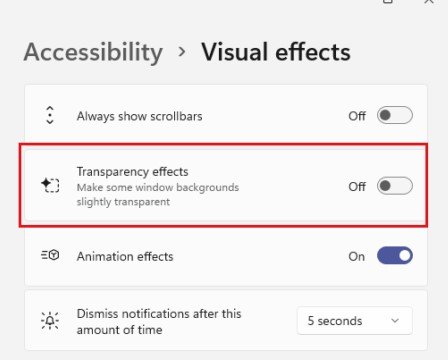448x360 pixels.
Task: Select the Always show scrollbars label
Action: 139,116
